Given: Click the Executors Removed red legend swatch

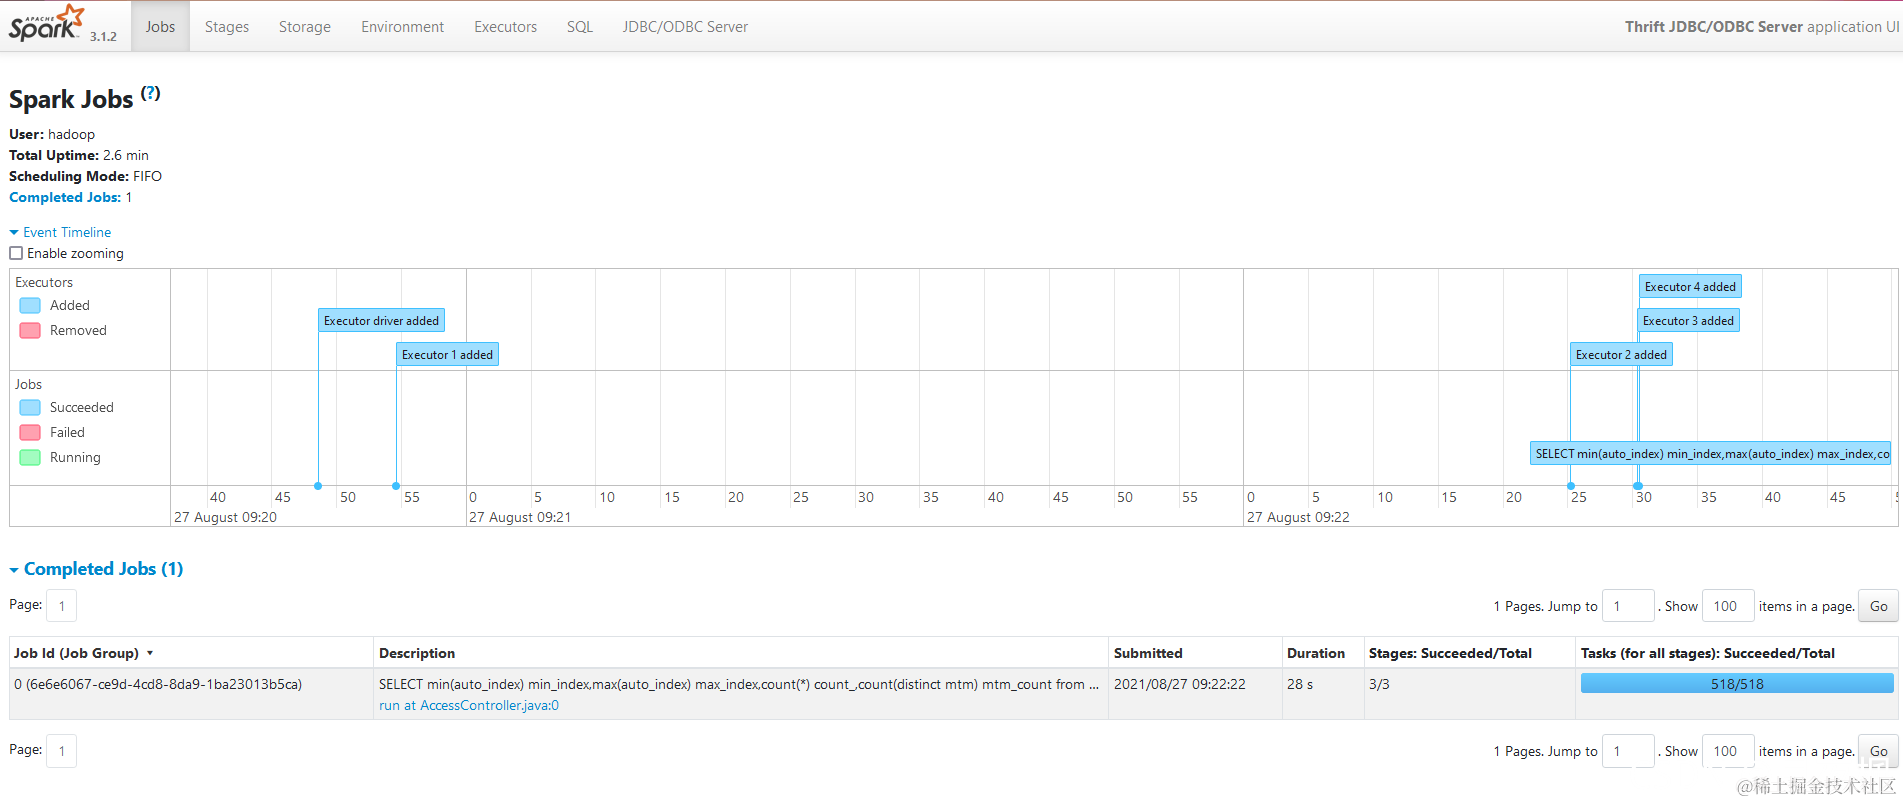Looking at the screenshot, I should point(30,330).
